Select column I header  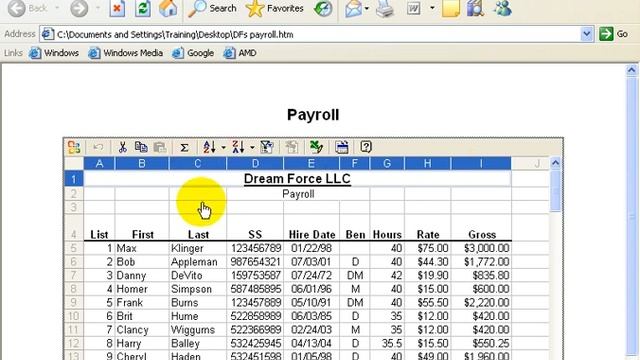481,164
